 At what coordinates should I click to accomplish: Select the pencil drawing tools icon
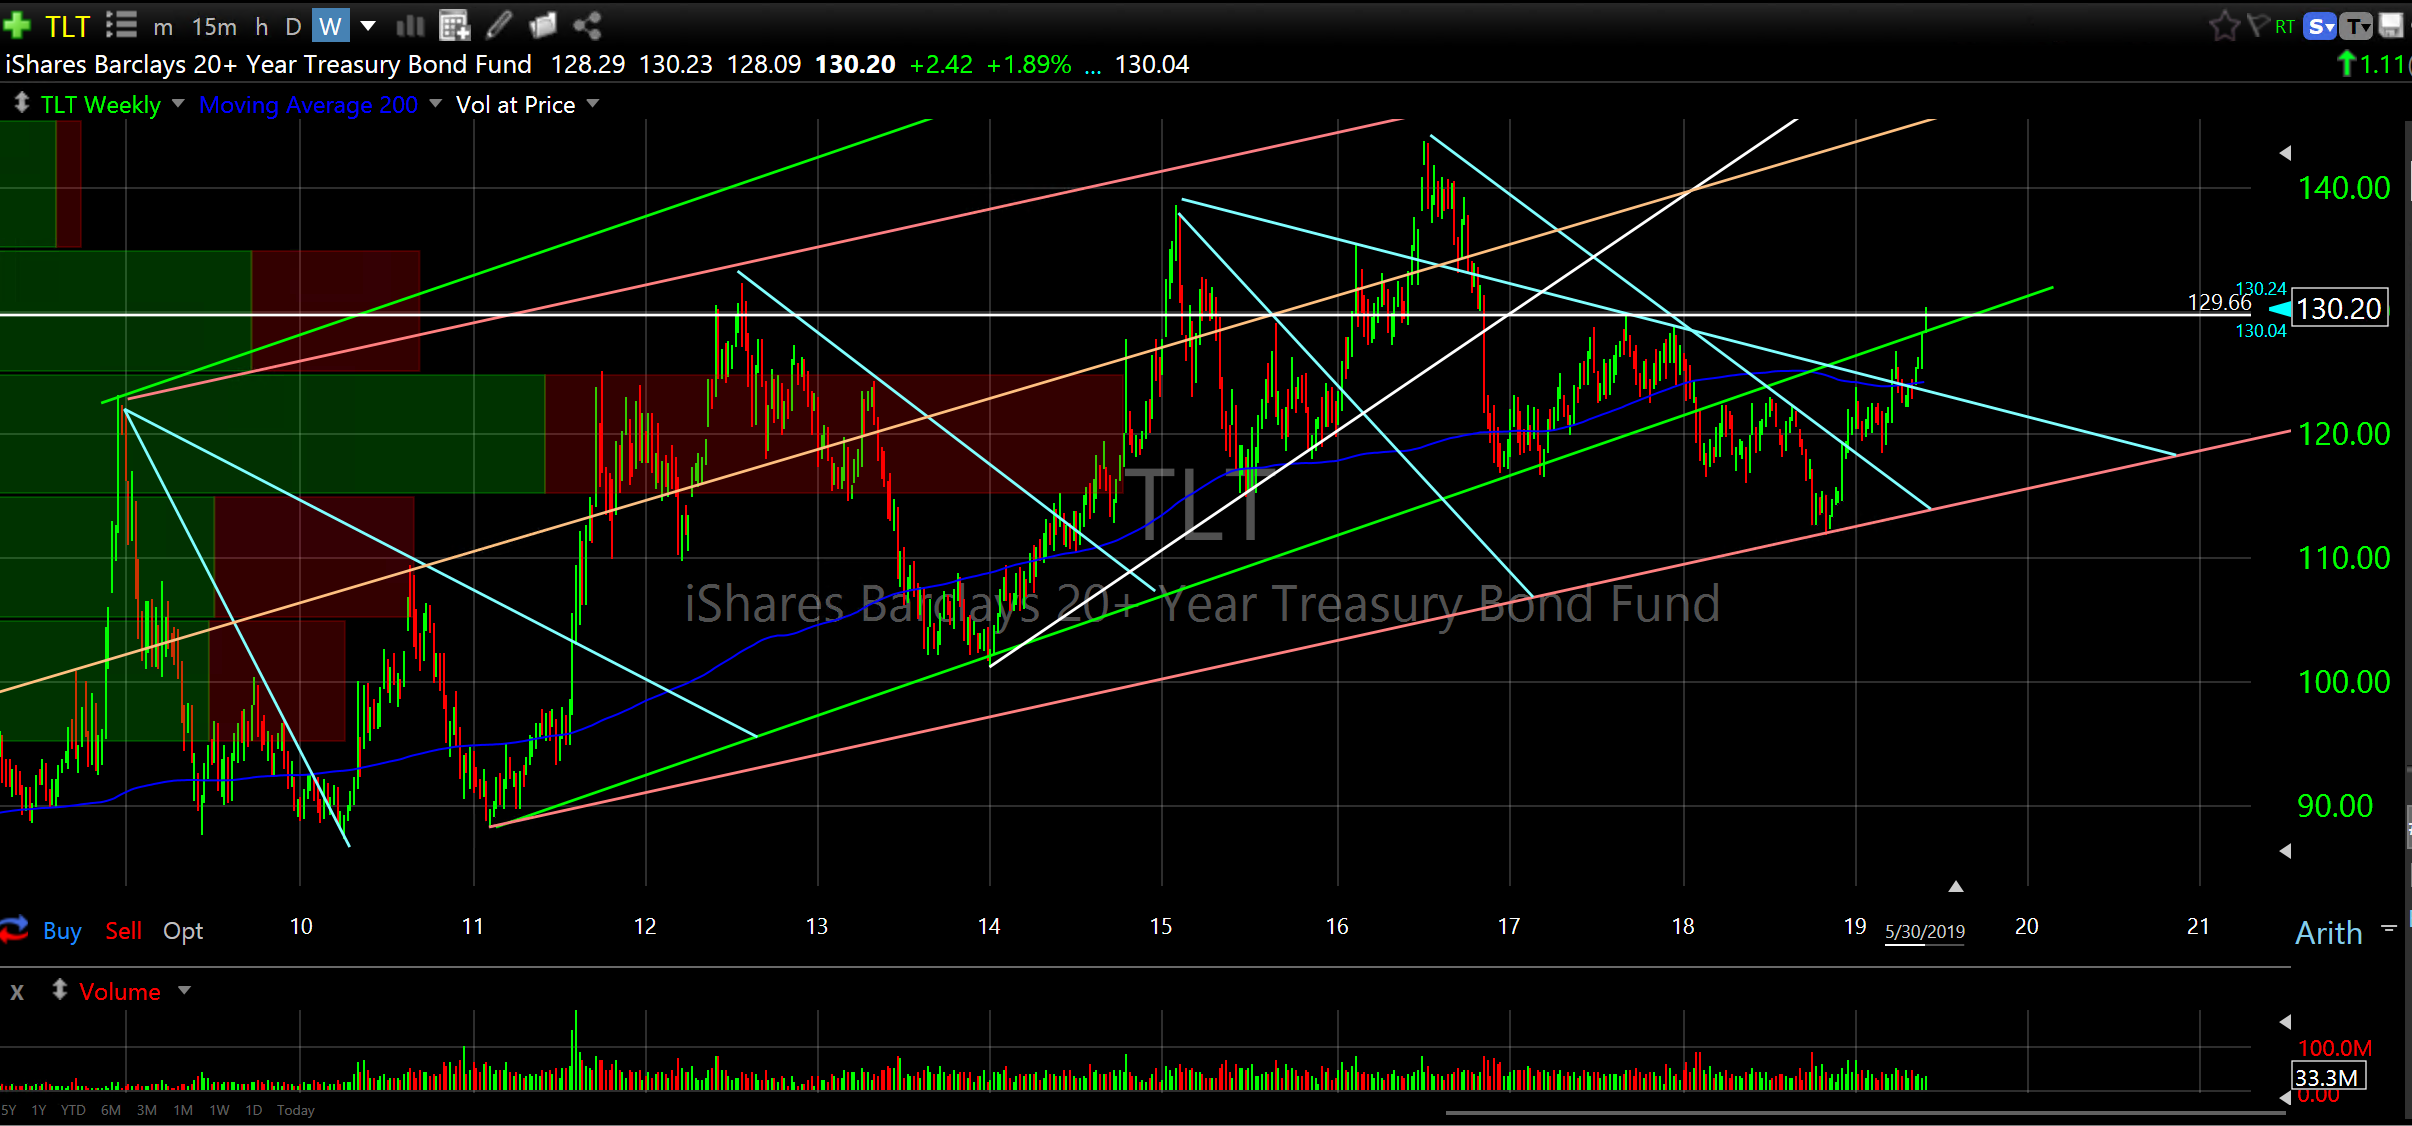point(499,26)
